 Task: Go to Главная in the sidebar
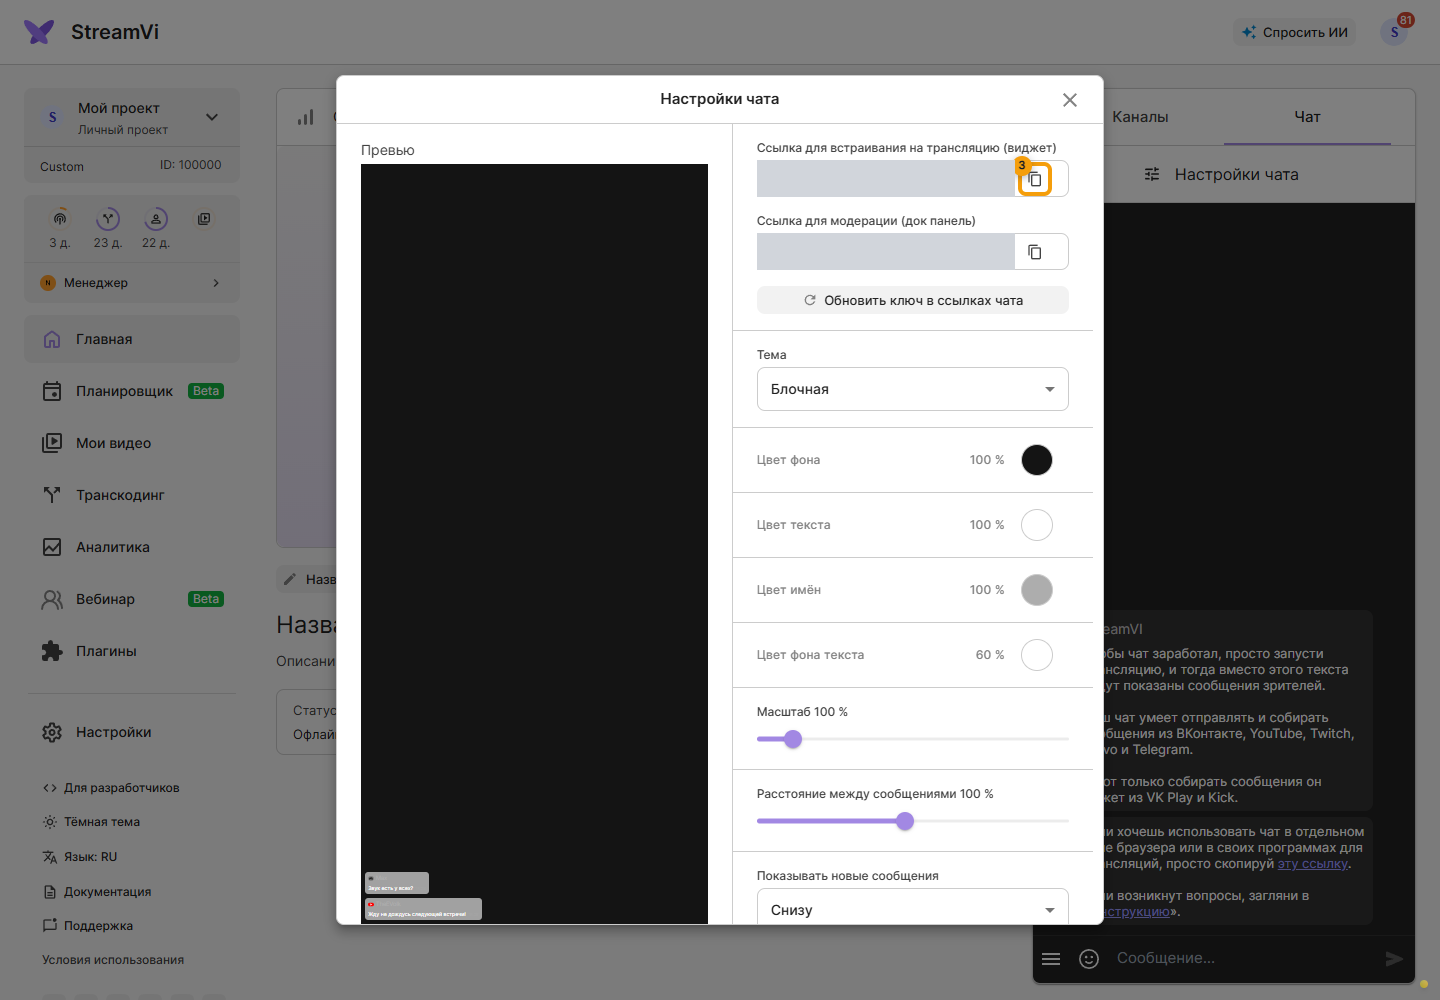click(x=132, y=339)
